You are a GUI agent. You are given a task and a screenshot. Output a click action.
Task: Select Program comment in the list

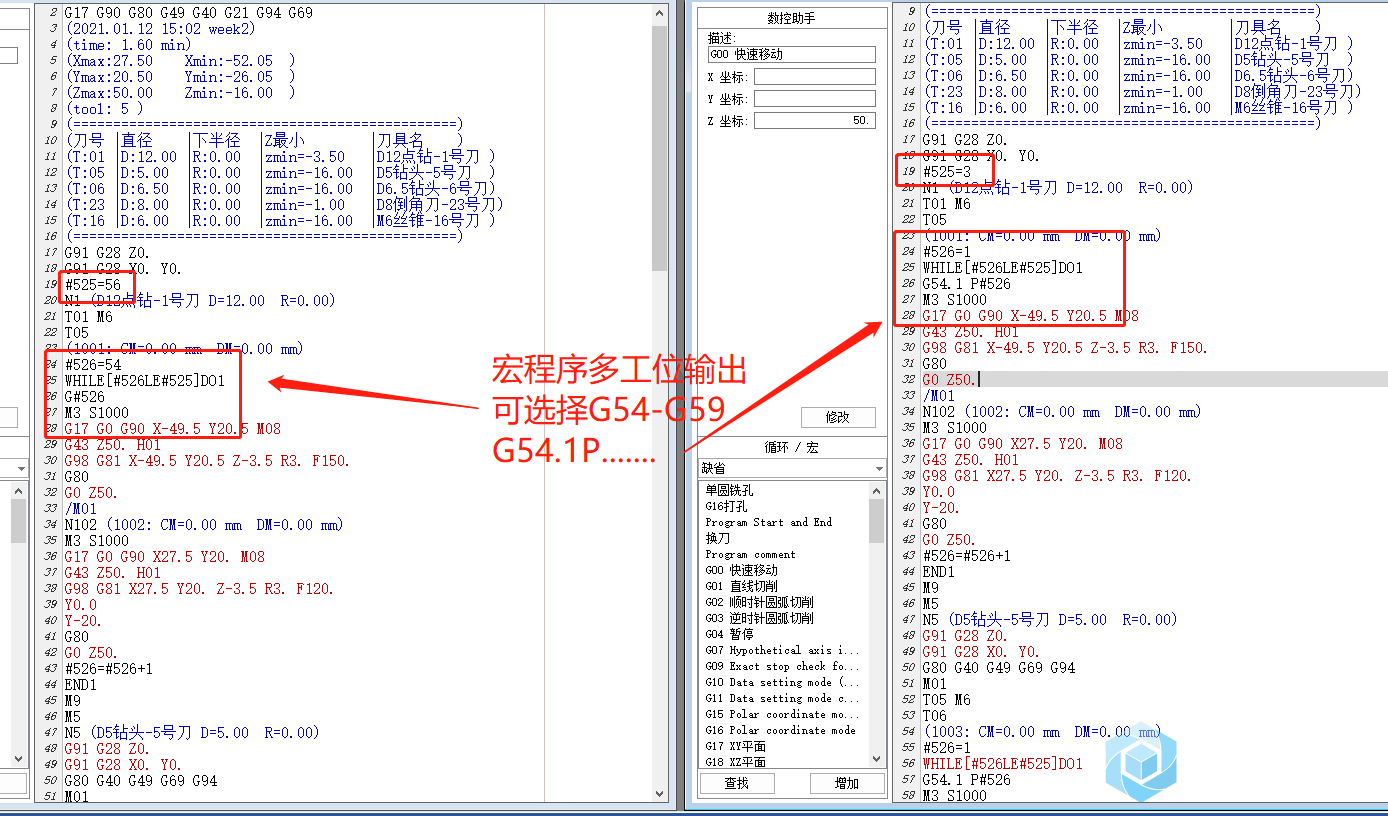click(x=750, y=554)
